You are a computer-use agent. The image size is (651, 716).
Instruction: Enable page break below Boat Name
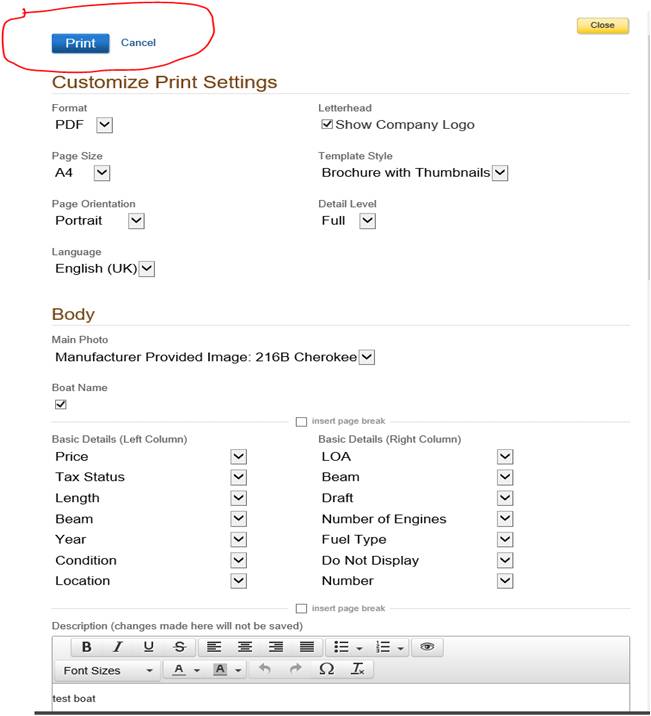[x=301, y=422]
